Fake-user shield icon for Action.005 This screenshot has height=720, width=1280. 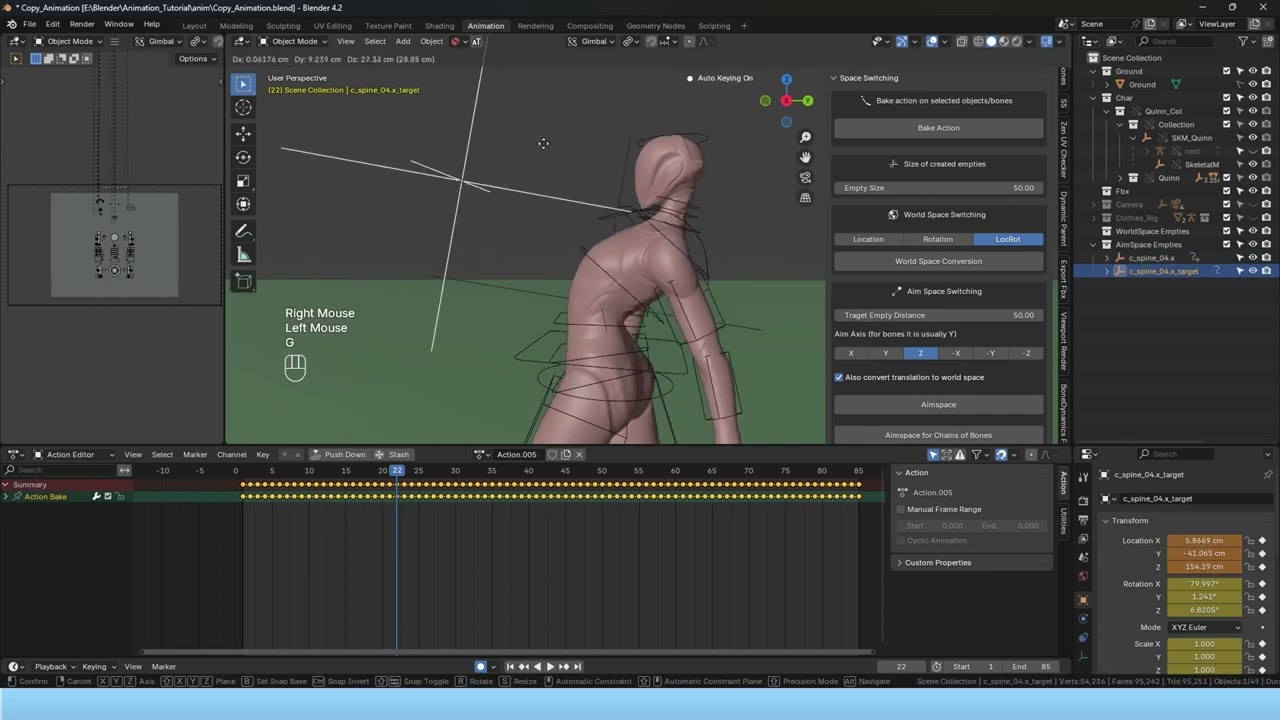point(552,454)
